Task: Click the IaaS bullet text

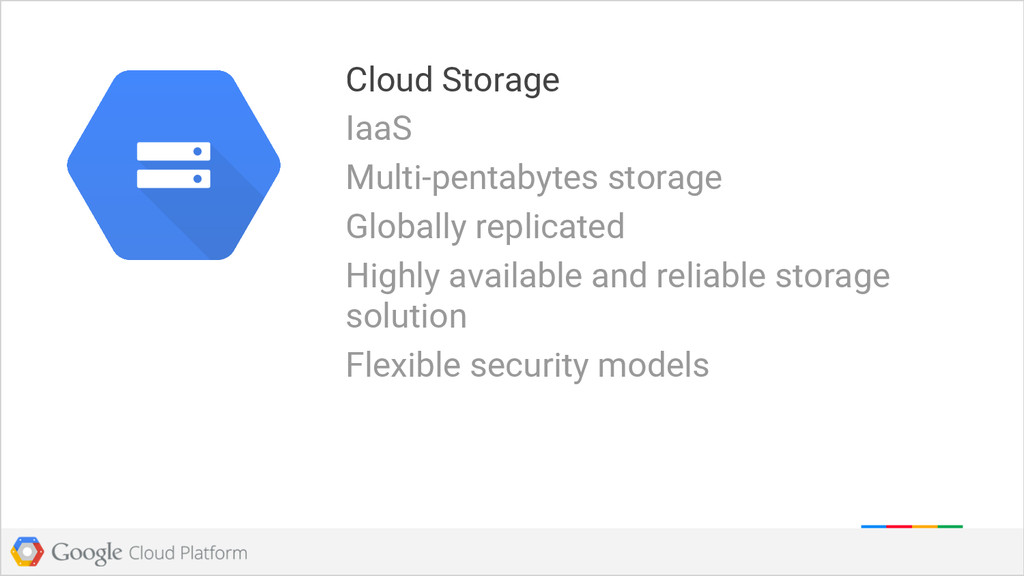Action: (x=379, y=129)
